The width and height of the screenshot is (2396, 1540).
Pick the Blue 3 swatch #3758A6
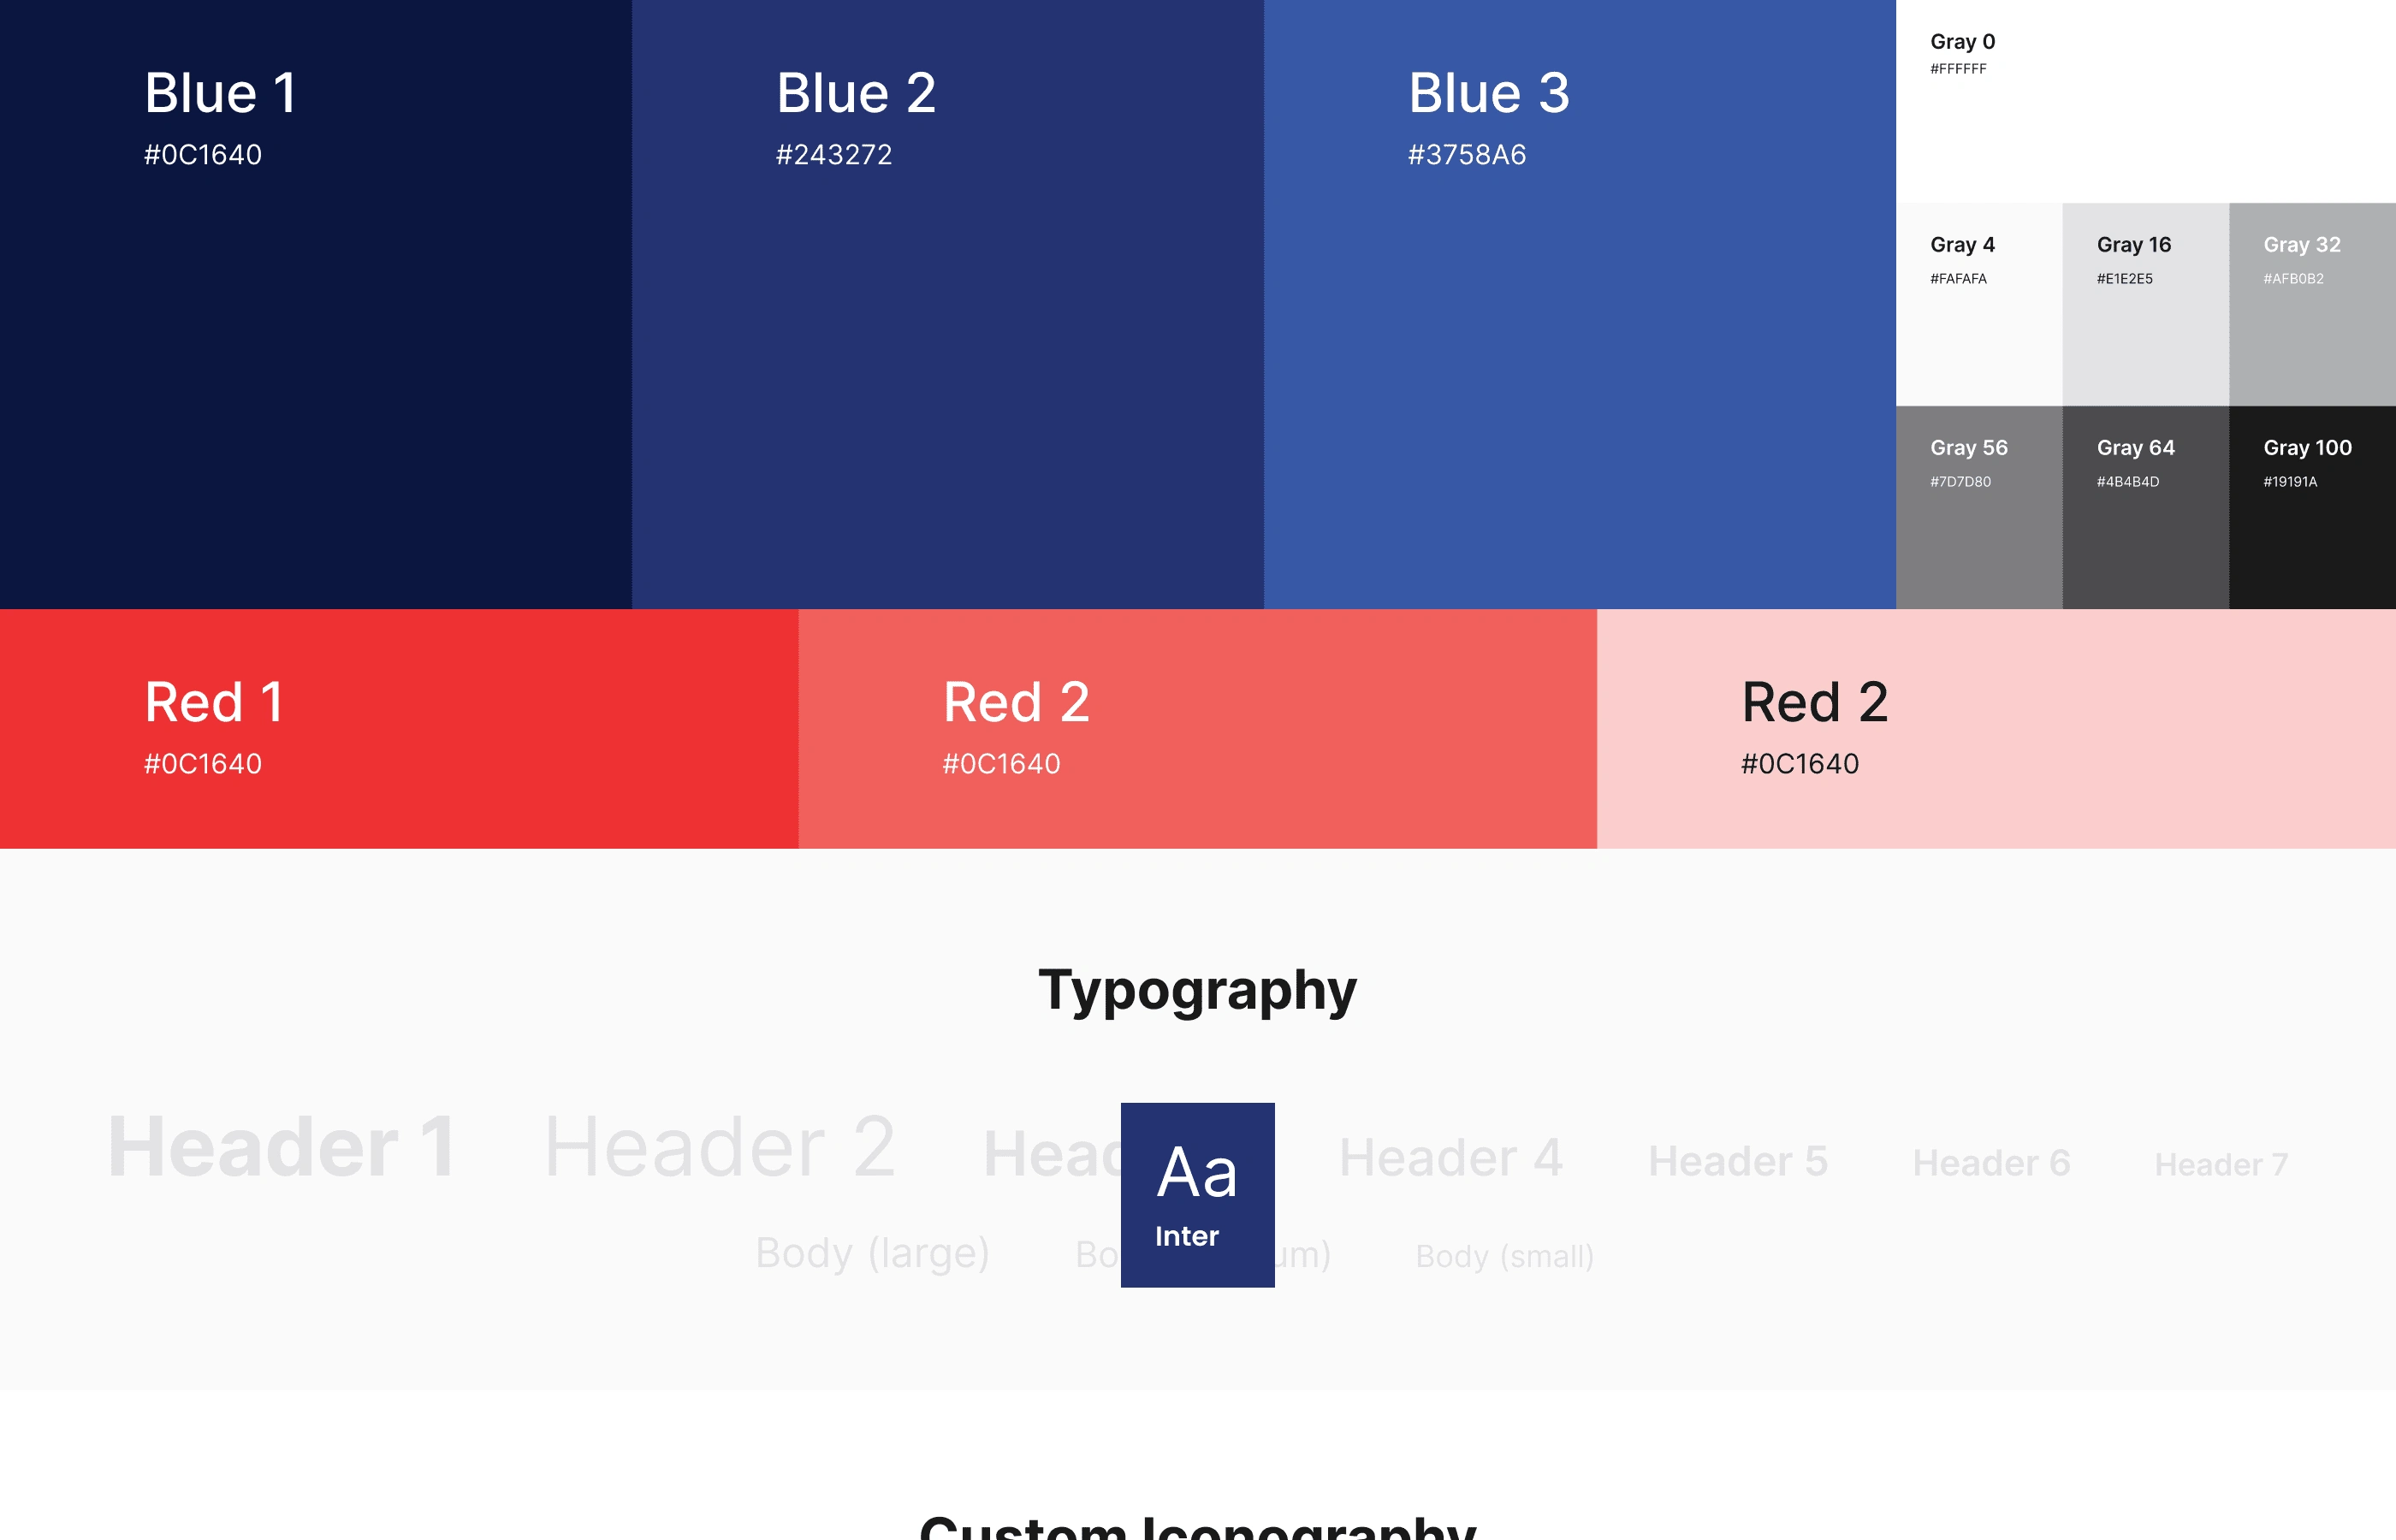(x=1580, y=304)
